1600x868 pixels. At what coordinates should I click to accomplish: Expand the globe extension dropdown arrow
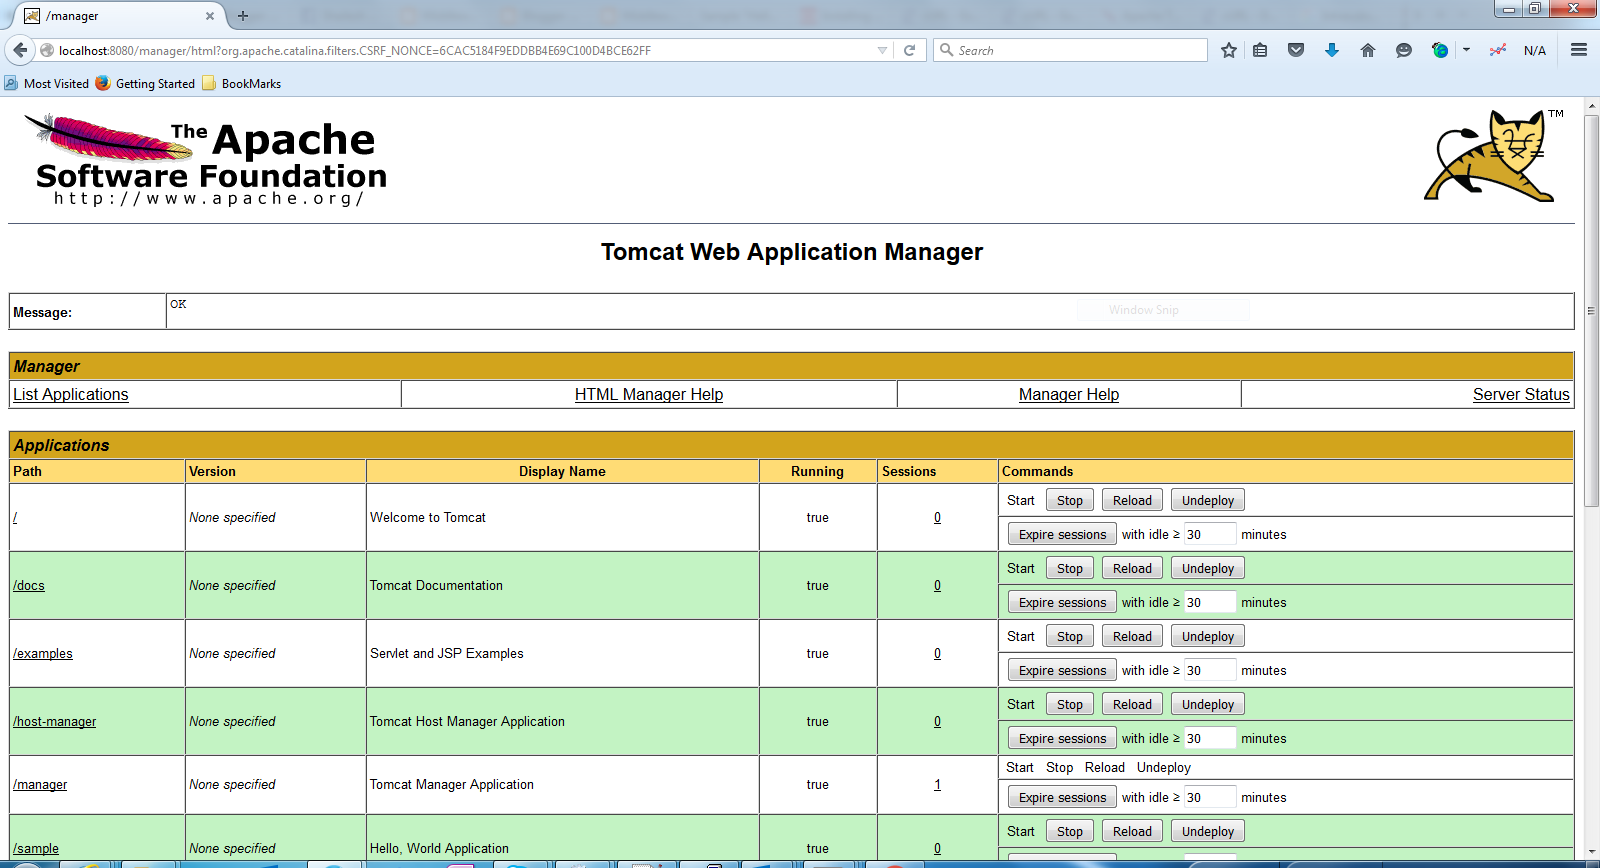(x=1466, y=50)
